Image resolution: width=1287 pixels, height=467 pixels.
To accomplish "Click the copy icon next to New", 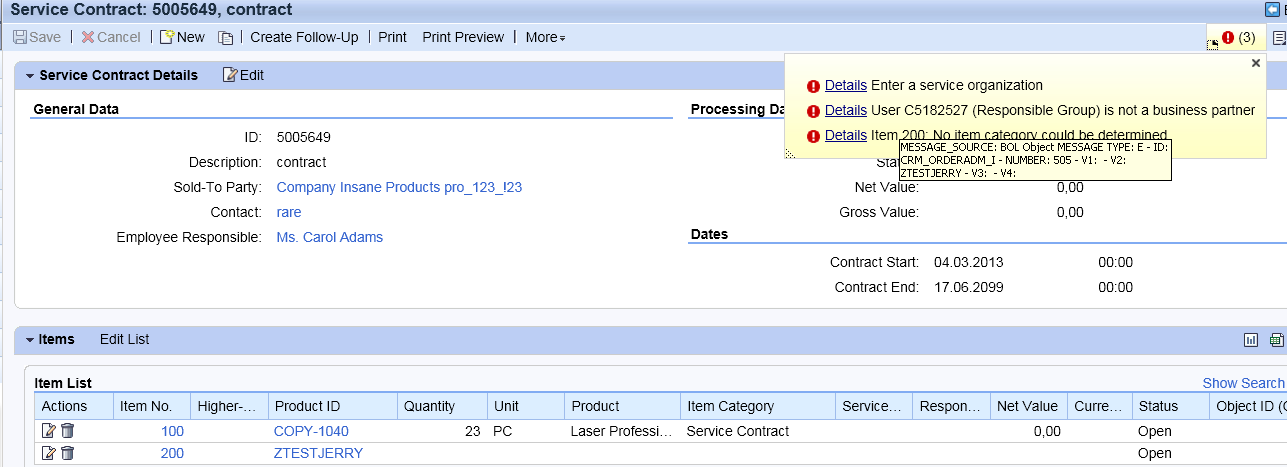I will coord(226,38).
